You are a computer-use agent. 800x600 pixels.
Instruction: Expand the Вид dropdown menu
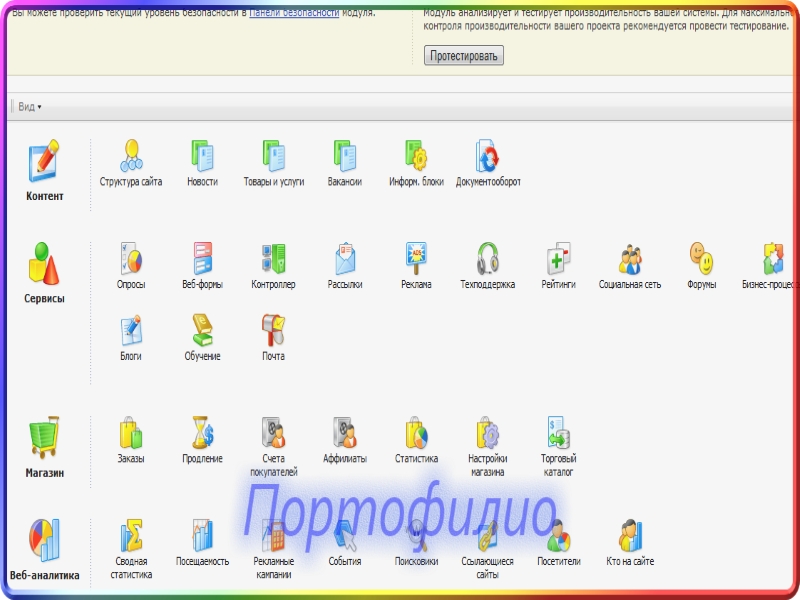point(30,107)
